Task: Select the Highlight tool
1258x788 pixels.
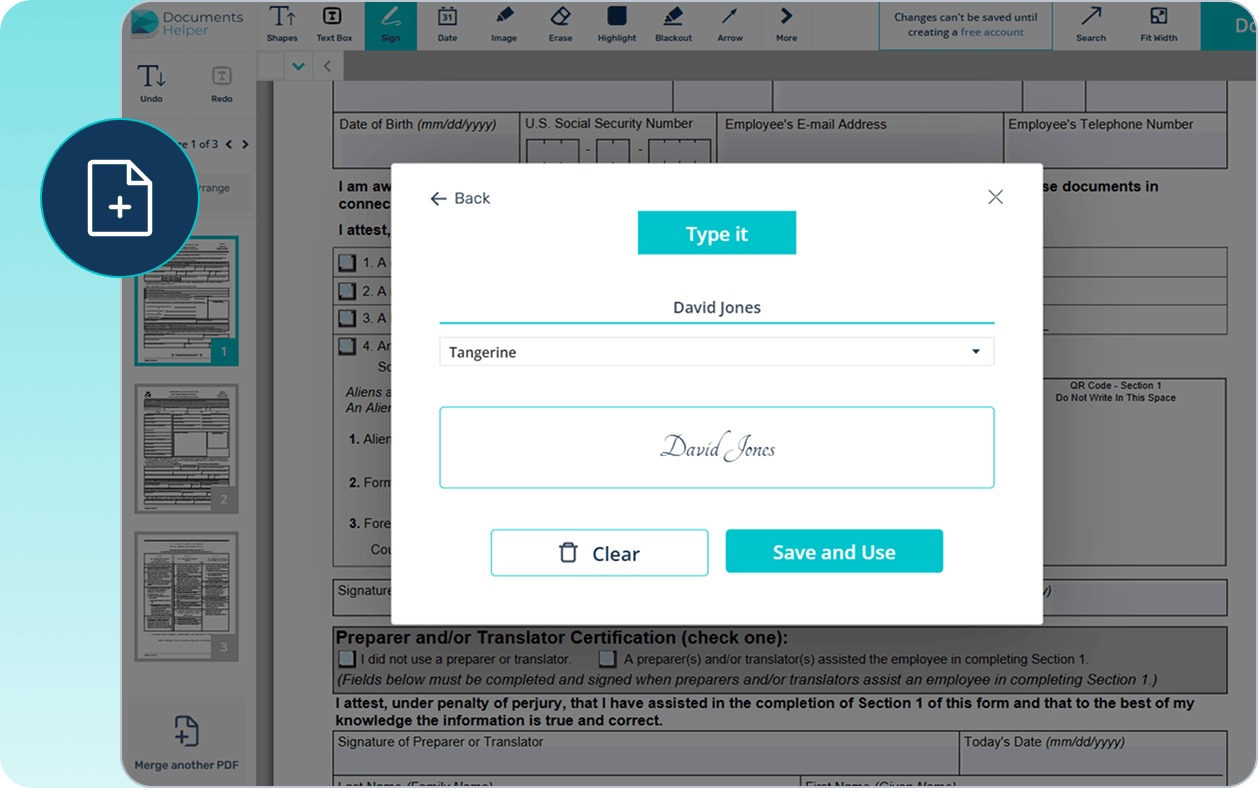Action: pyautogui.click(x=617, y=24)
